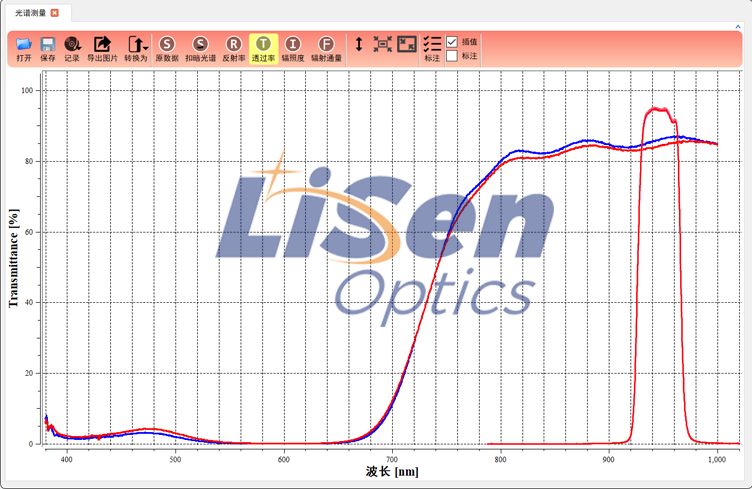Image resolution: width=752 pixels, height=489 pixels.
Task: Click the full-view expand icon
Action: coord(407,44)
